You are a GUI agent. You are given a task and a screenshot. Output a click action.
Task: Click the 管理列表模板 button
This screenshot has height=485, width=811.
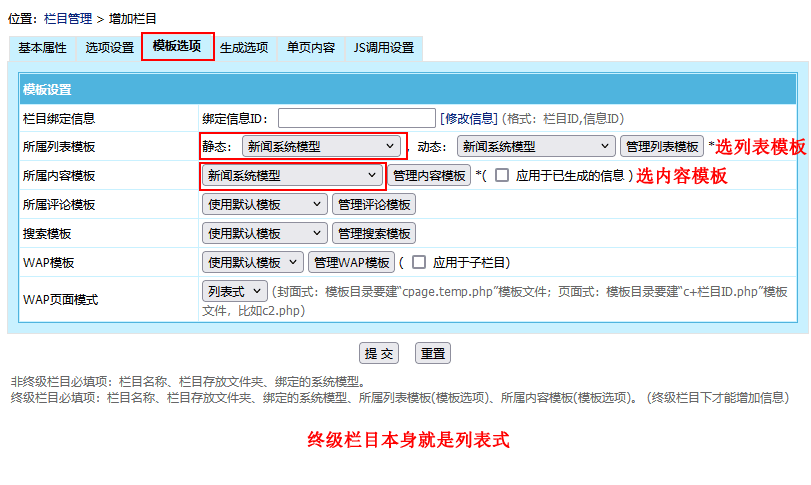tap(661, 147)
